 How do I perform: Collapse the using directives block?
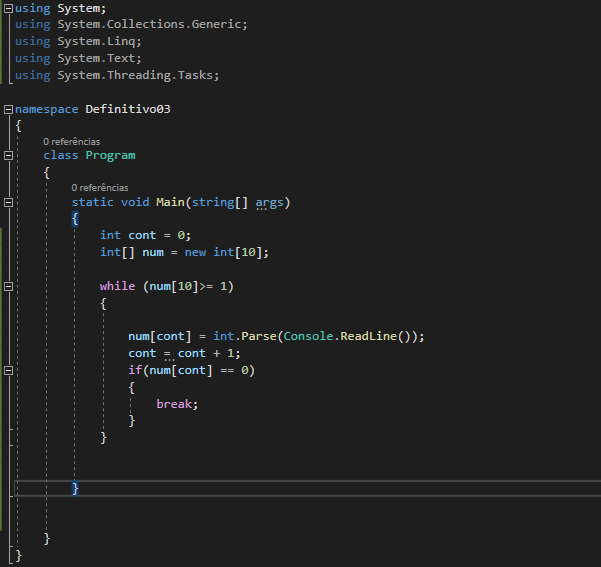8,8
